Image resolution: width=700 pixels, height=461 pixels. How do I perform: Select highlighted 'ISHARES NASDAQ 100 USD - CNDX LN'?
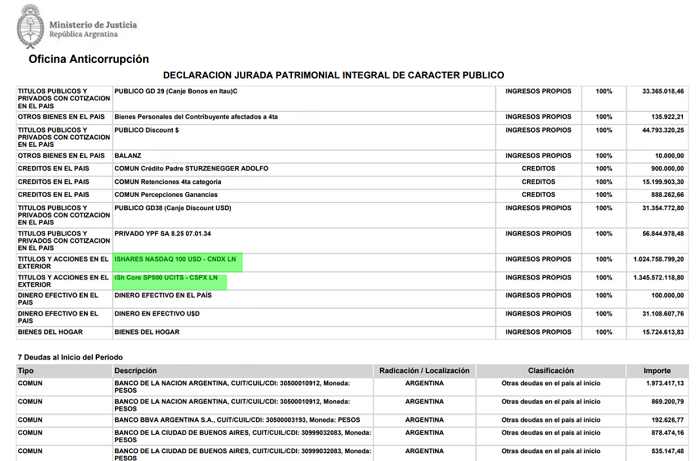175,259
